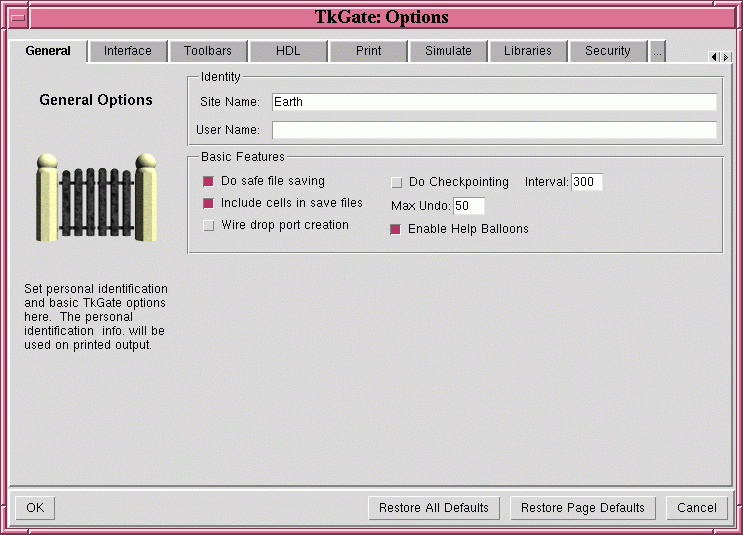Toggle the Enable Help Balloons checkbox
The height and width of the screenshot is (535, 743).
click(396, 230)
